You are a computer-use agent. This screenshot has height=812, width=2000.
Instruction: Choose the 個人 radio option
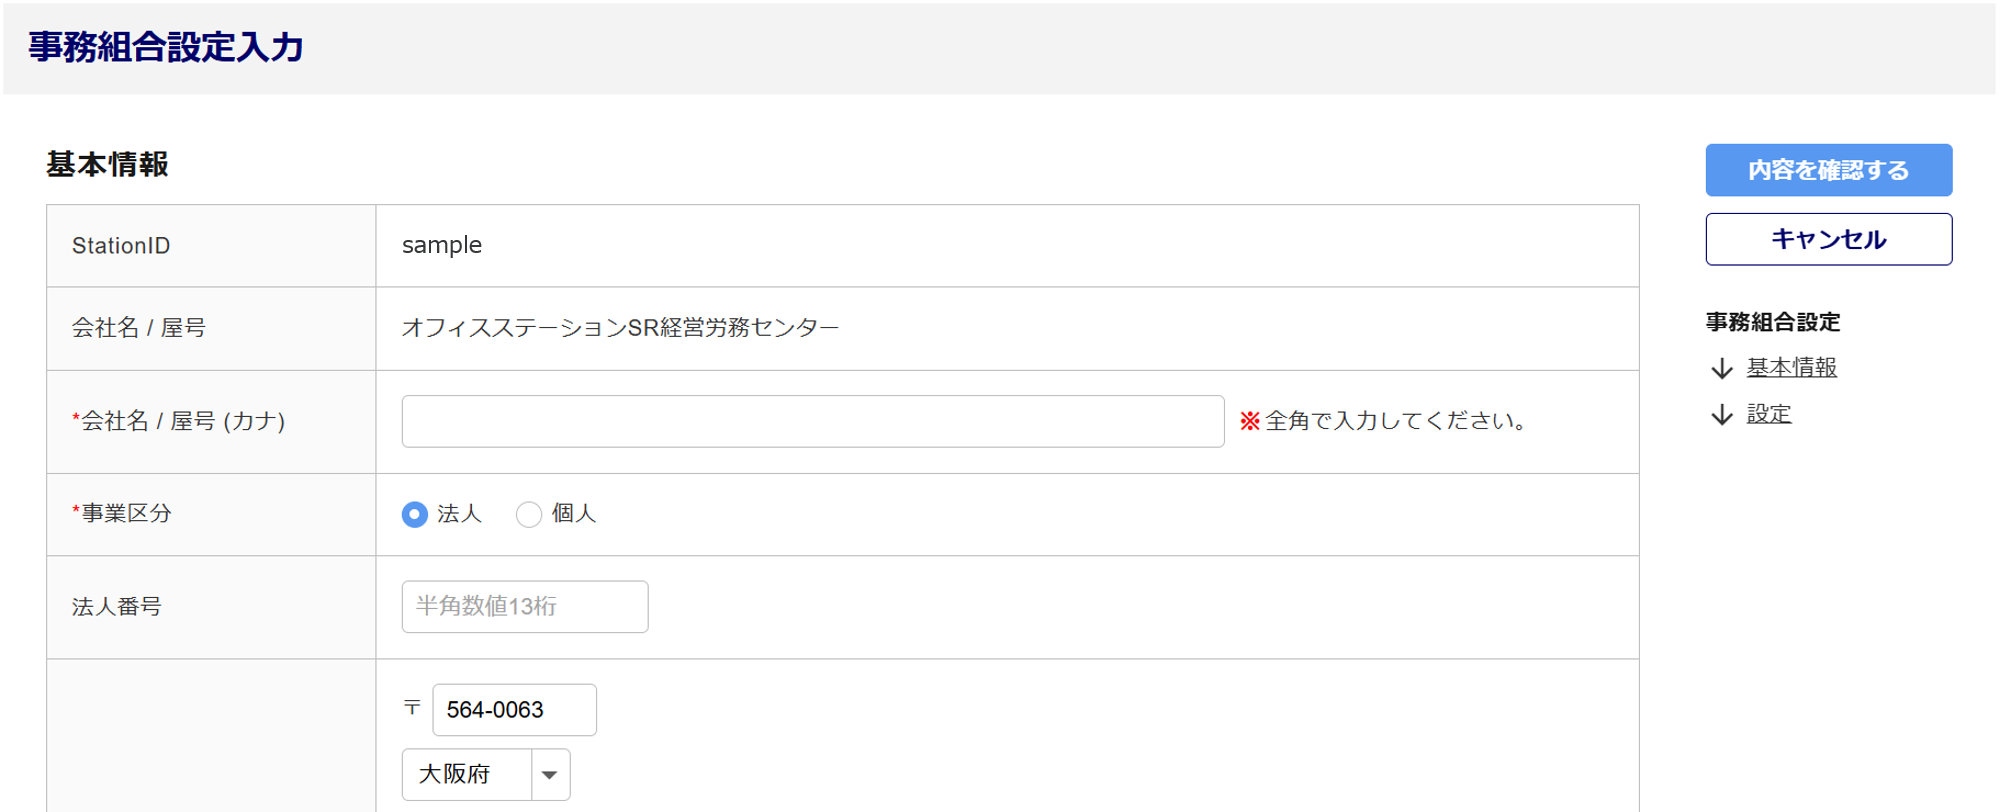tap(529, 514)
